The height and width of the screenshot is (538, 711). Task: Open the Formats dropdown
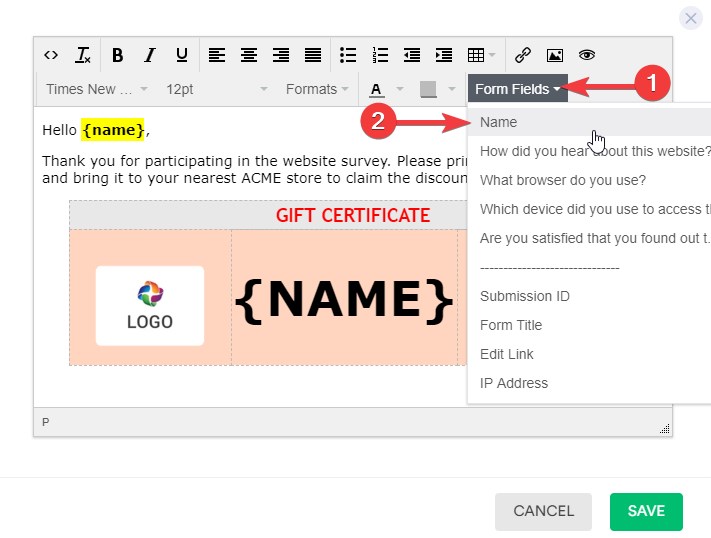pos(317,89)
